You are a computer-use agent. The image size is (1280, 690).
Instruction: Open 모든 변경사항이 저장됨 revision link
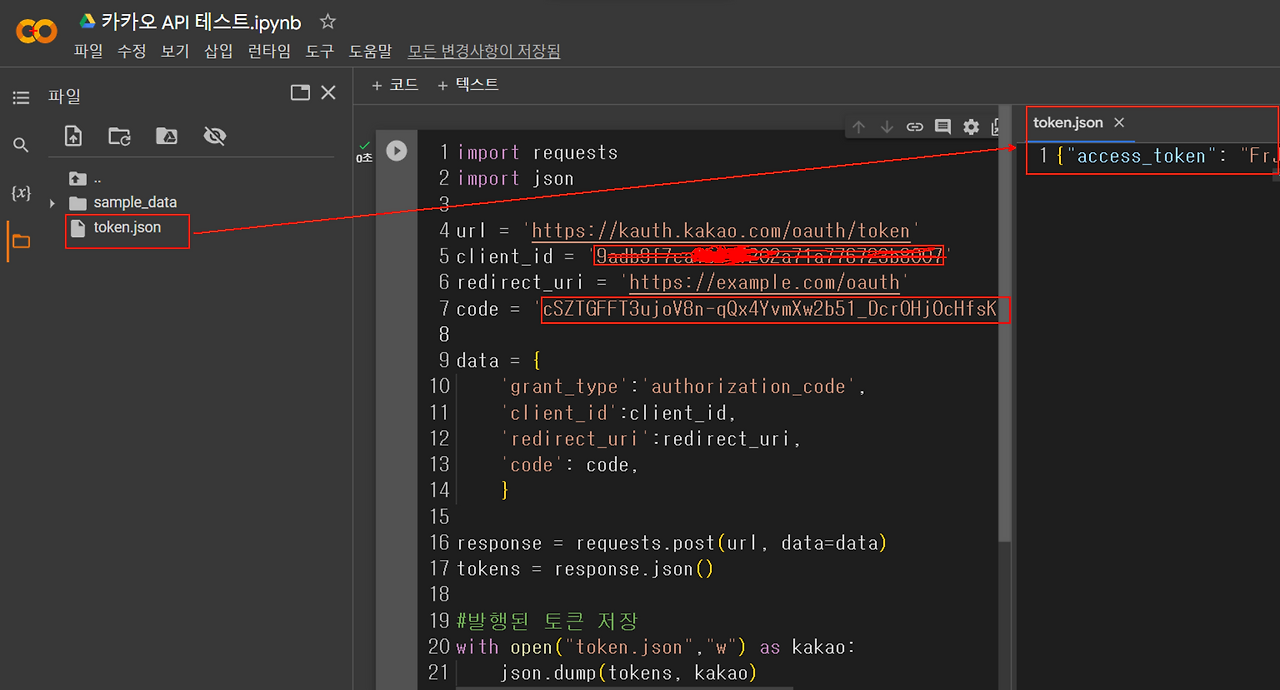pyautogui.click(x=484, y=51)
